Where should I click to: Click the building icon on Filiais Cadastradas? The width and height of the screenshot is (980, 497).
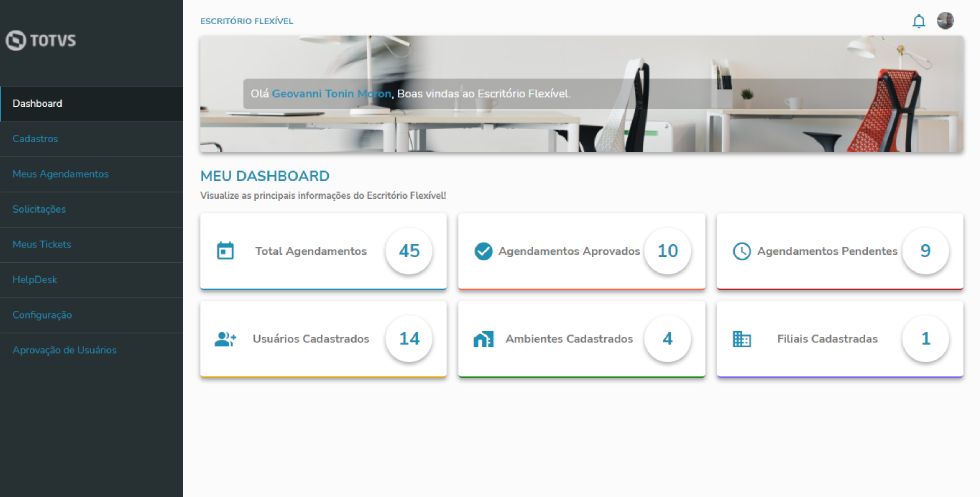pyautogui.click(x=741, y=339)
